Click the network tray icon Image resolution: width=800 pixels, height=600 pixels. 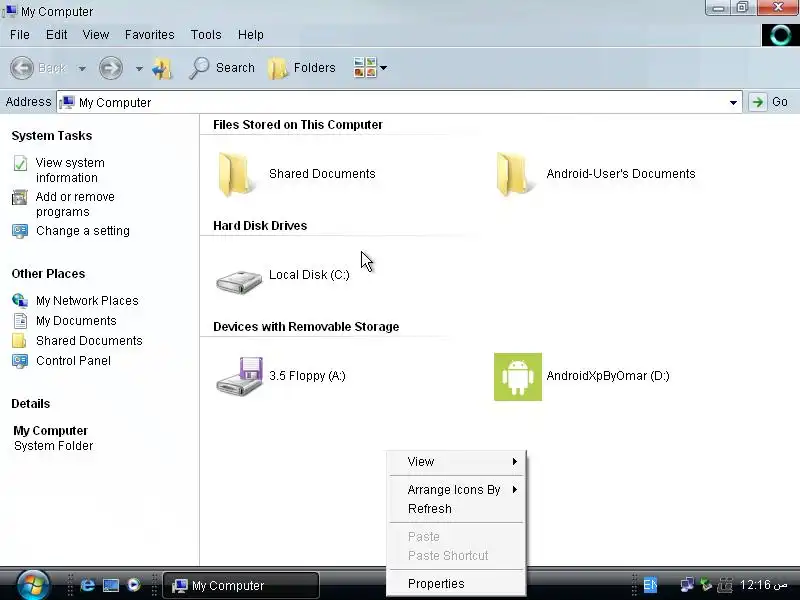tap(687, 585)
